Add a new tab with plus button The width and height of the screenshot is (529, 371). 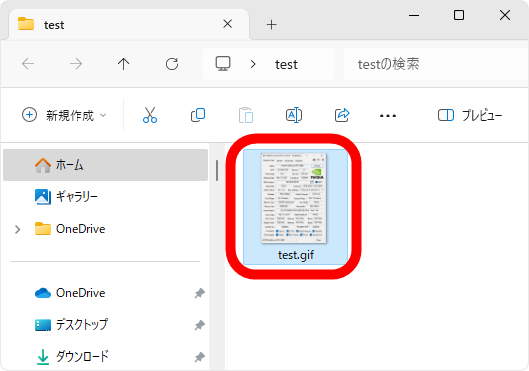pos(271,25)
